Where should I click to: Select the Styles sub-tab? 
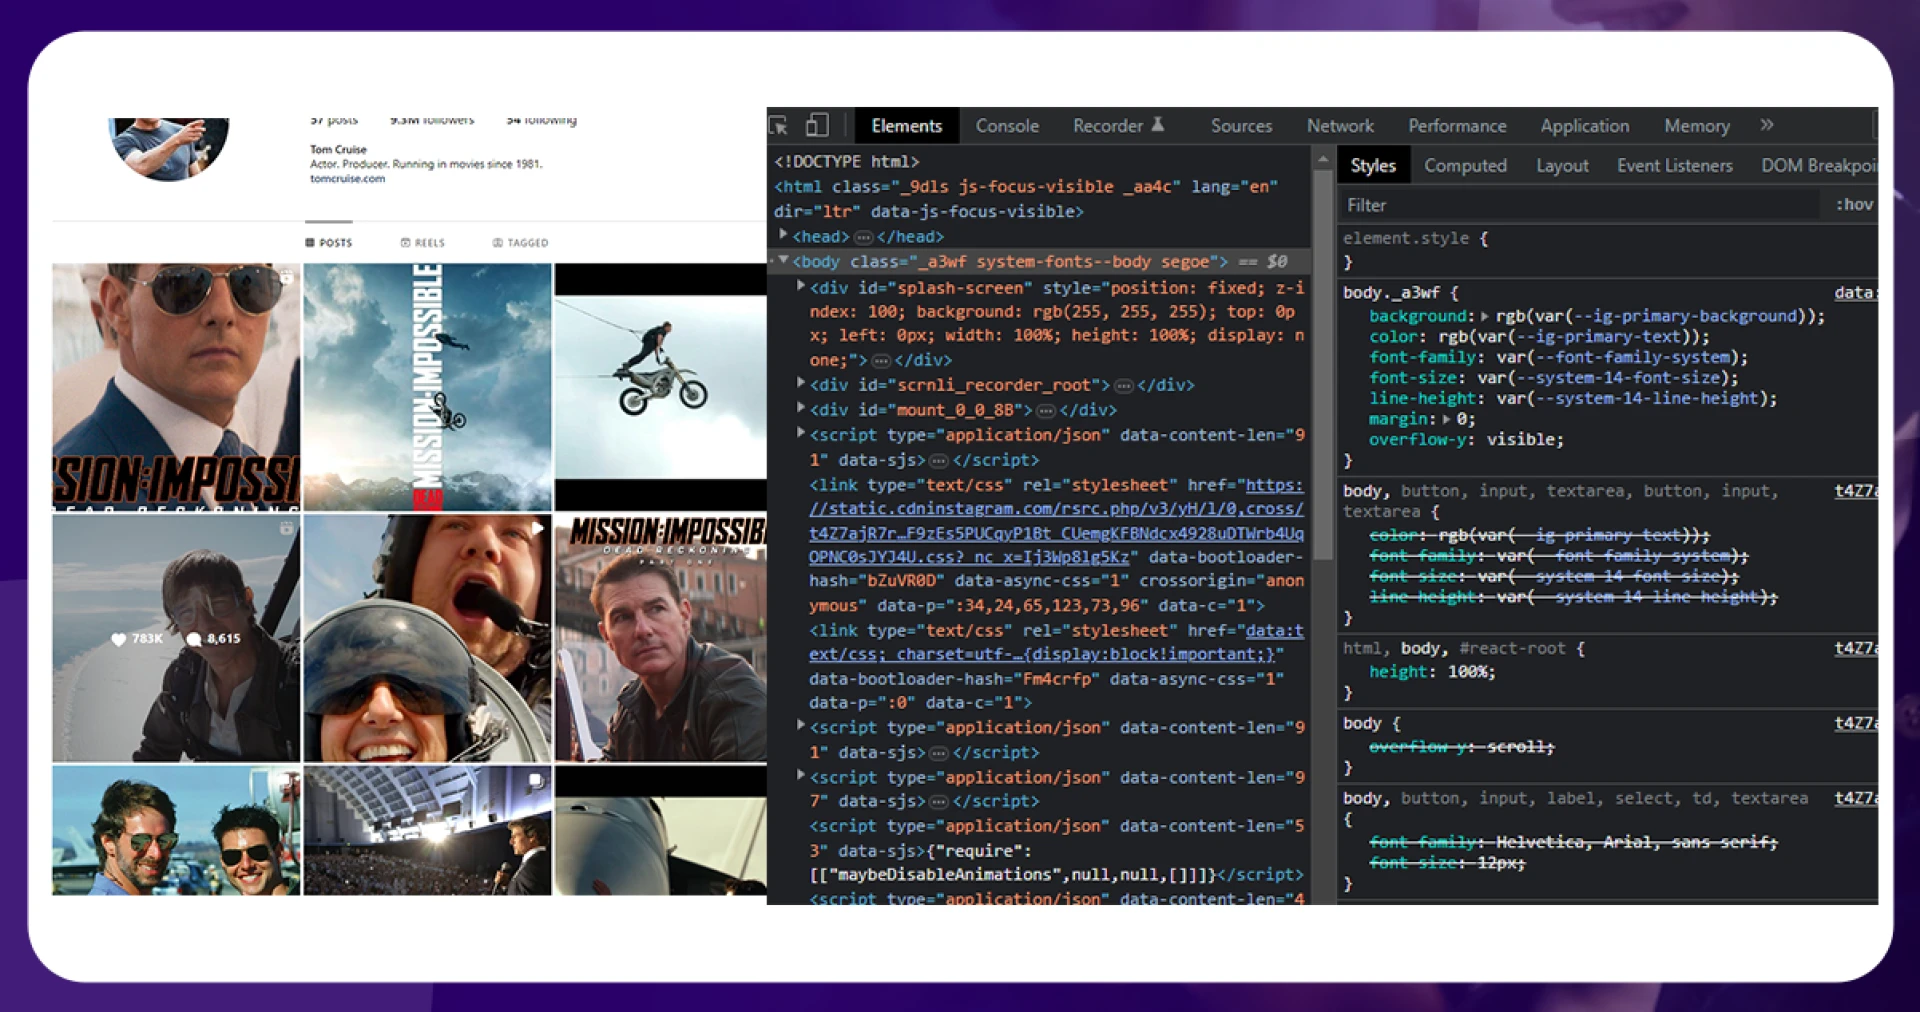click(x=1372, y=166)
